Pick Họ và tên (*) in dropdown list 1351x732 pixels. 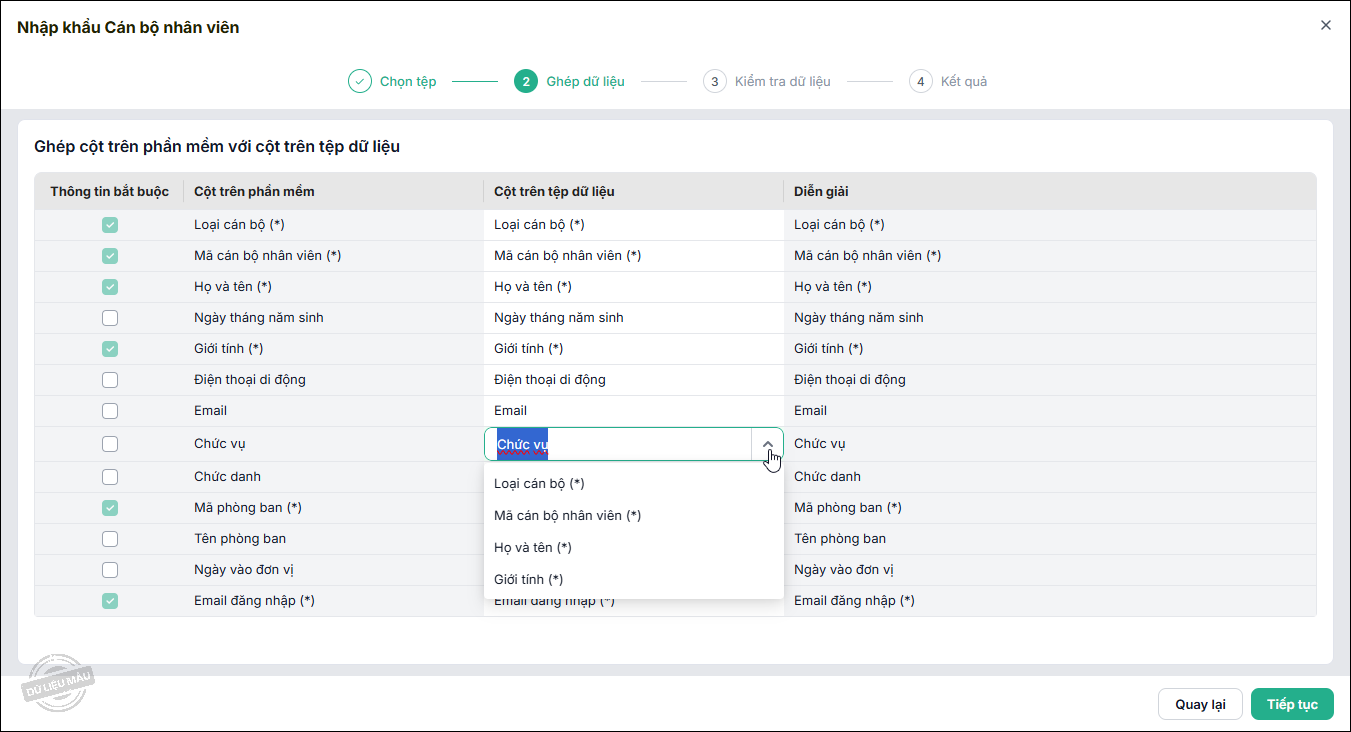click(533, 548)
